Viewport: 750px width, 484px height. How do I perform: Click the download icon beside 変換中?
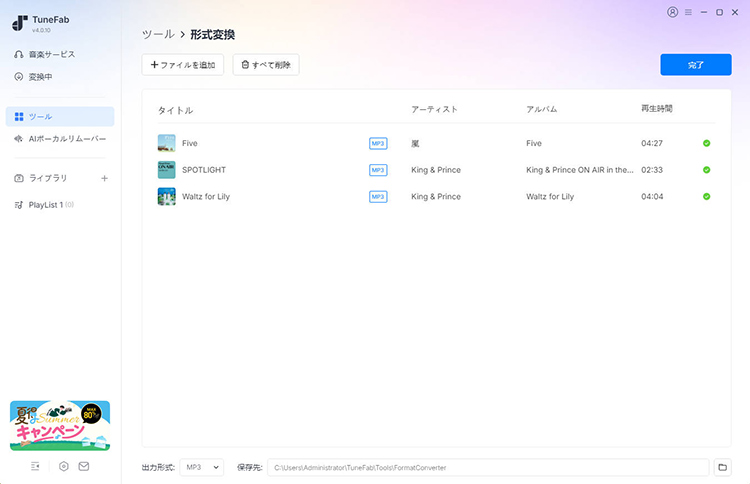(x=19, y=77)
